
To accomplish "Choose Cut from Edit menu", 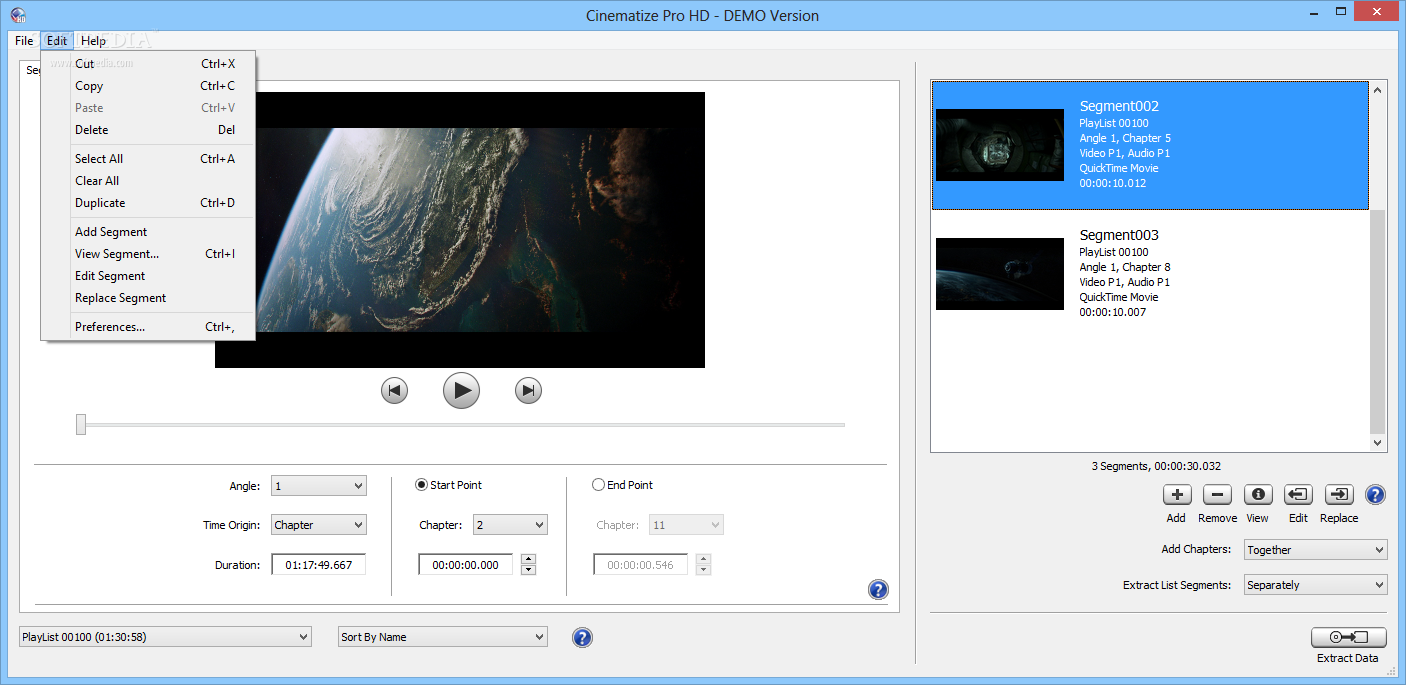I will pos(148,64).
